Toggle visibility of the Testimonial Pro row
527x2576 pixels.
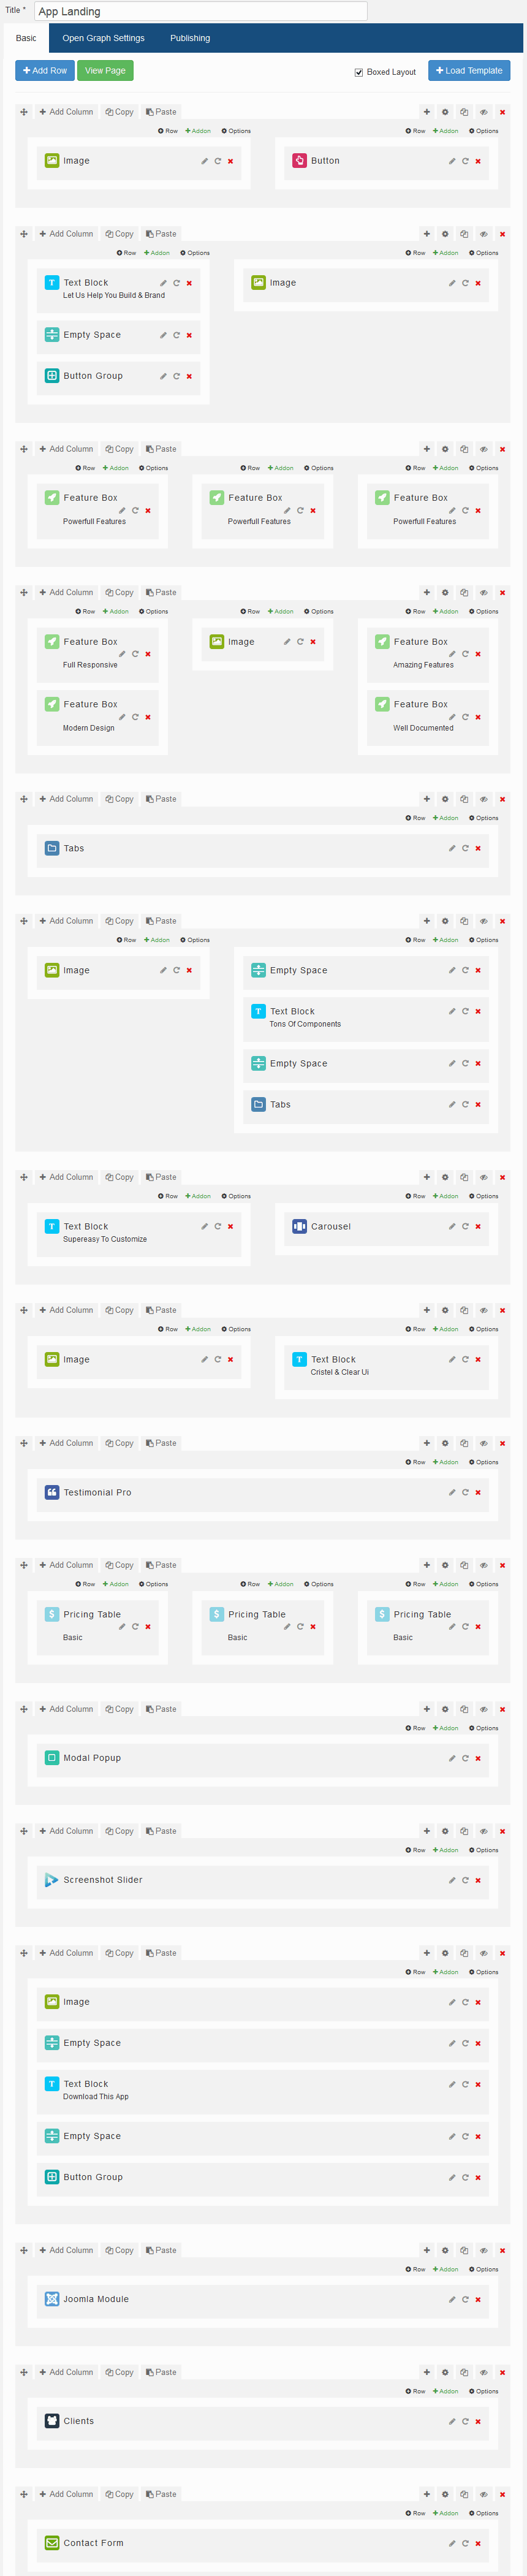pos(484,1444)
